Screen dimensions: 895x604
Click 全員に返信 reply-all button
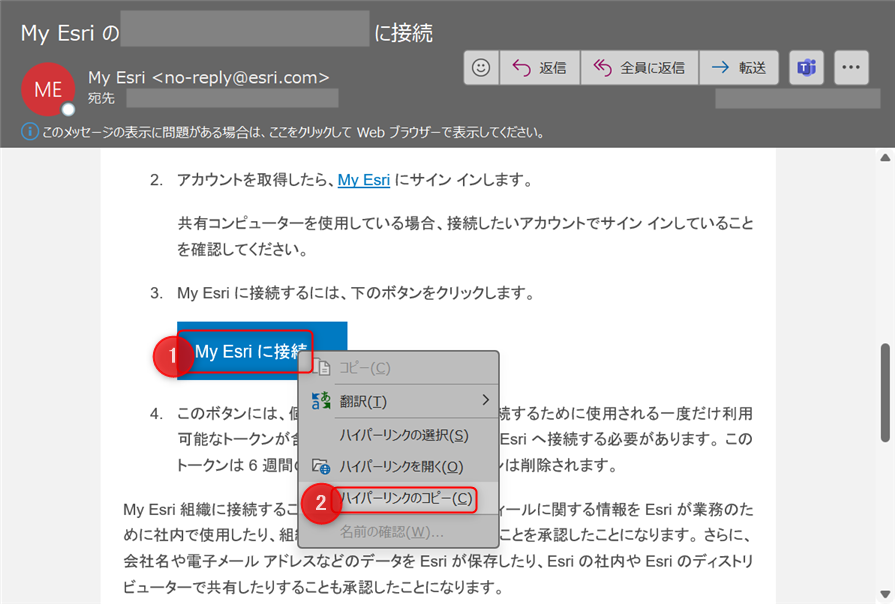click(x=640, y=68)
